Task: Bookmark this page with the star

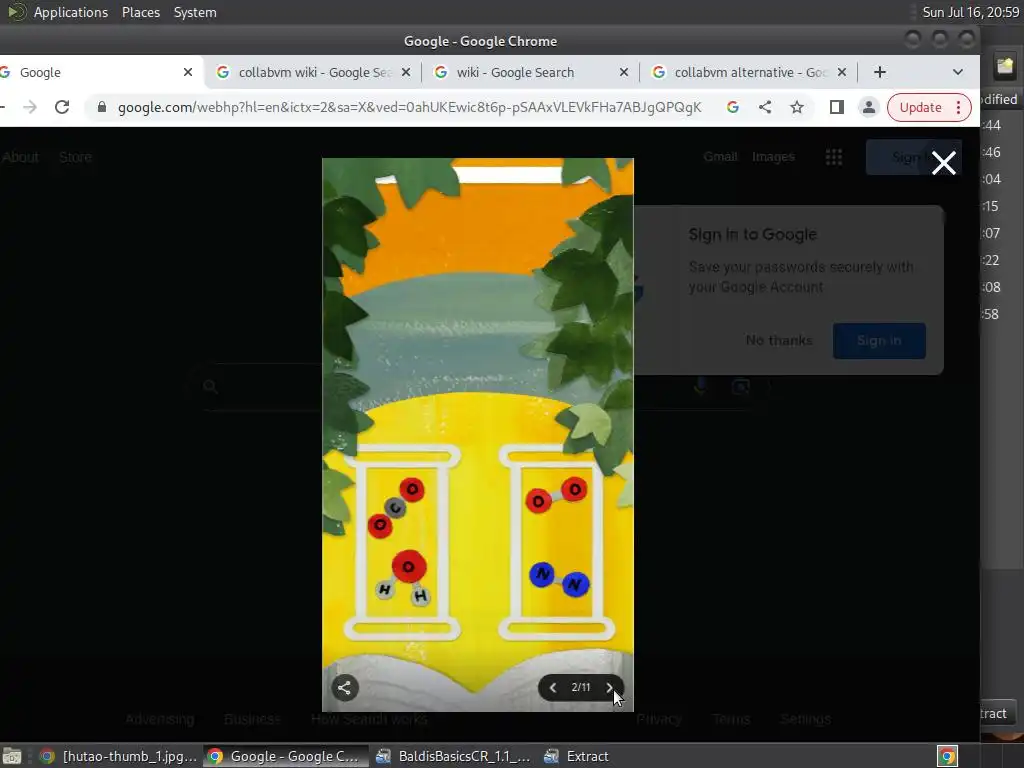Action: point(797,107)
